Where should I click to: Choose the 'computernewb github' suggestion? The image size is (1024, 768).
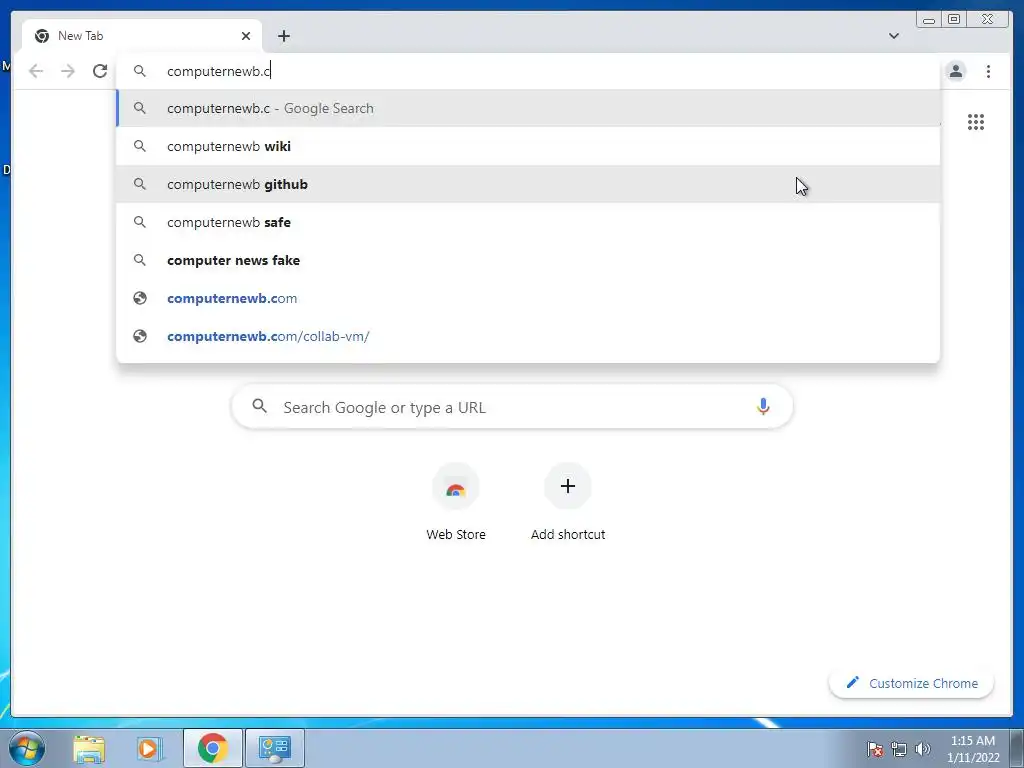point(528,184)
